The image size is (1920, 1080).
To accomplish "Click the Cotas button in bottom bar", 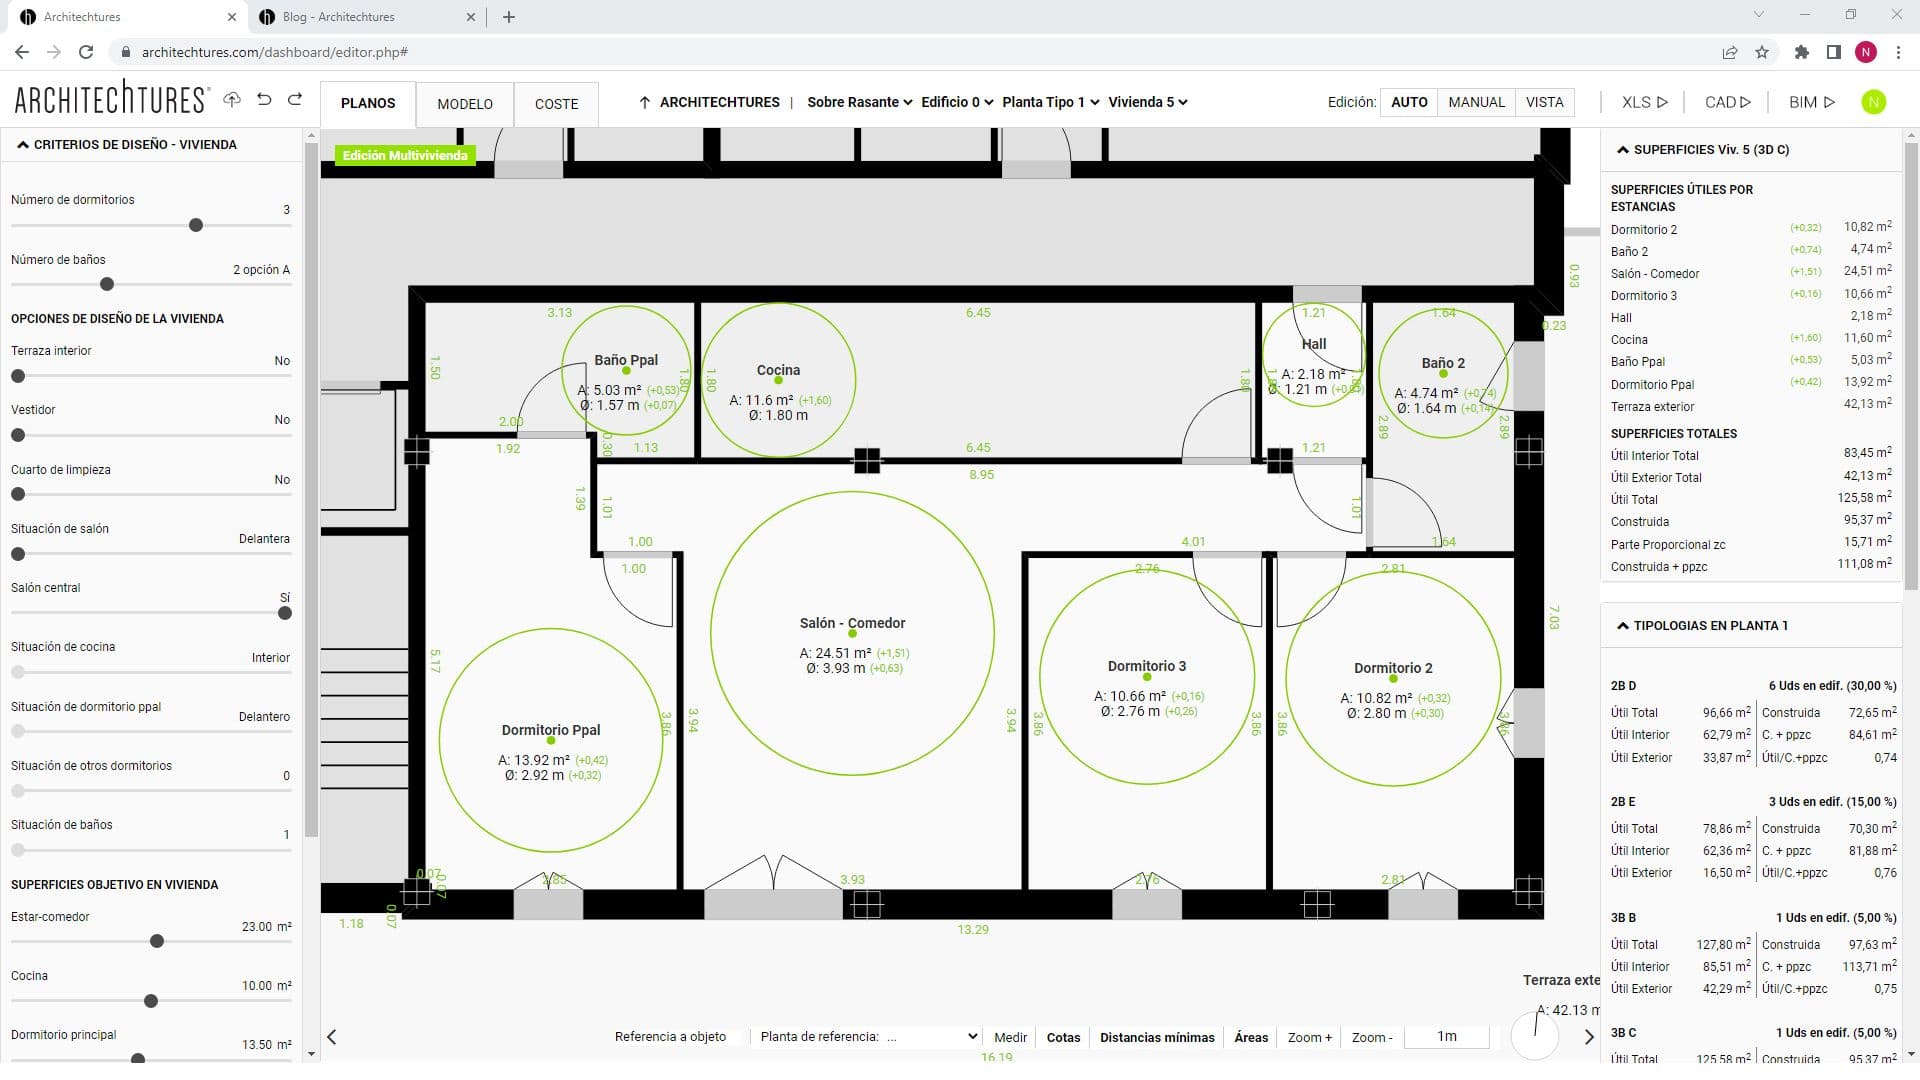I will click(1063, 1037).
